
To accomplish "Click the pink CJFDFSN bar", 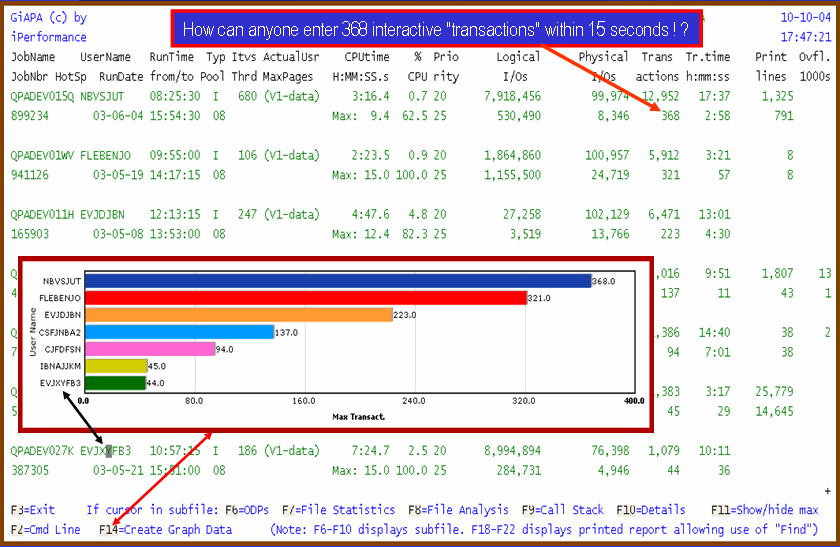I will [149, 349].
